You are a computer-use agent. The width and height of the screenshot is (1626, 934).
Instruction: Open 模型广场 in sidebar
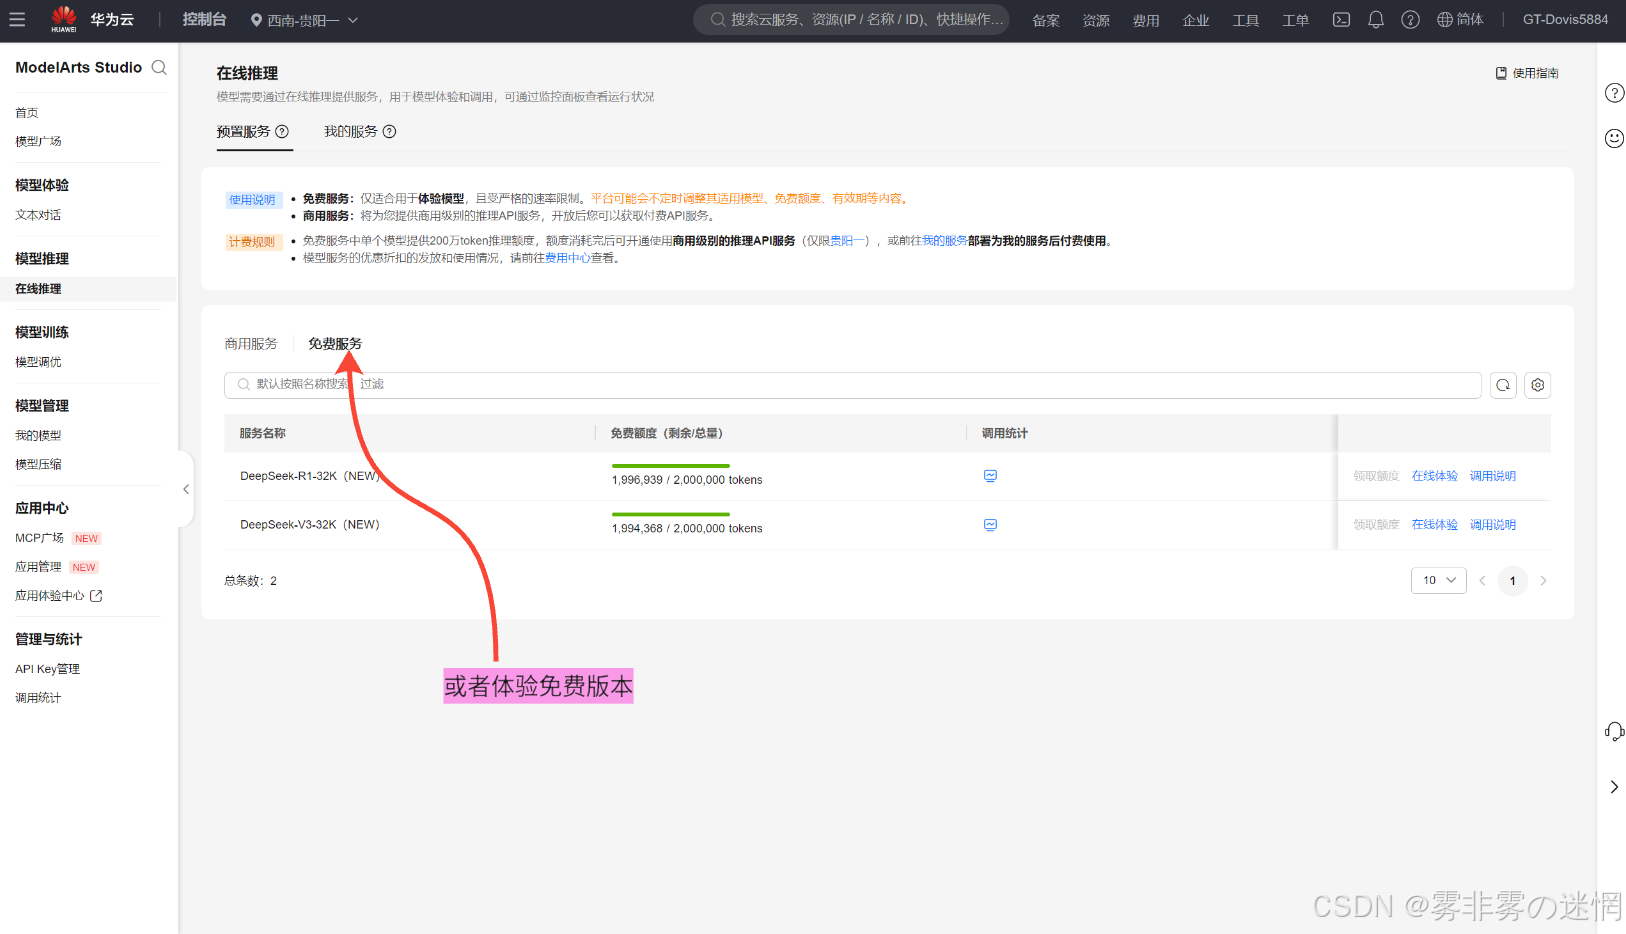coord(38,141)
